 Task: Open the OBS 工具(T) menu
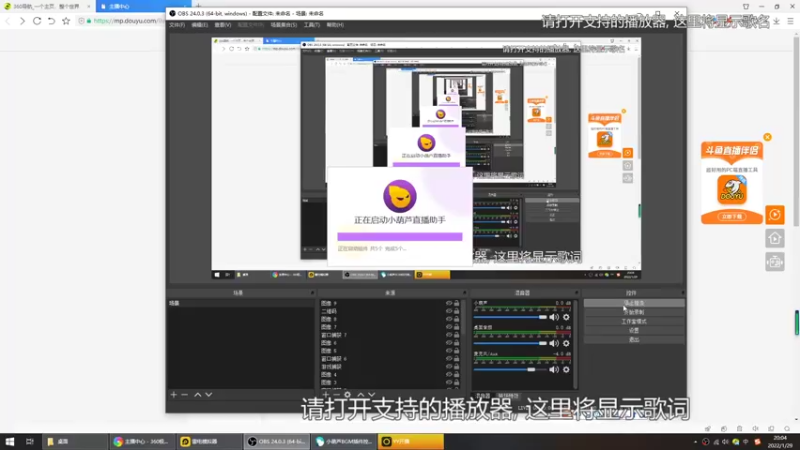(x=312, y=24)
